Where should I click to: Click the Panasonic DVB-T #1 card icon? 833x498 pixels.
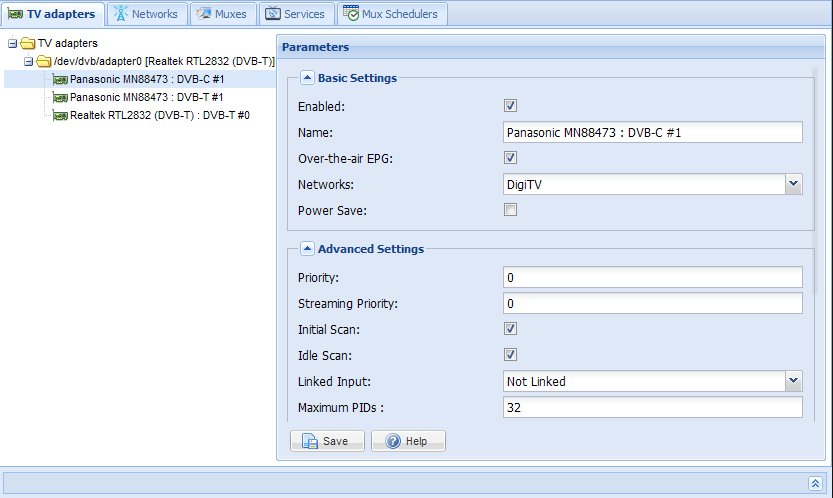pos(61,98)
